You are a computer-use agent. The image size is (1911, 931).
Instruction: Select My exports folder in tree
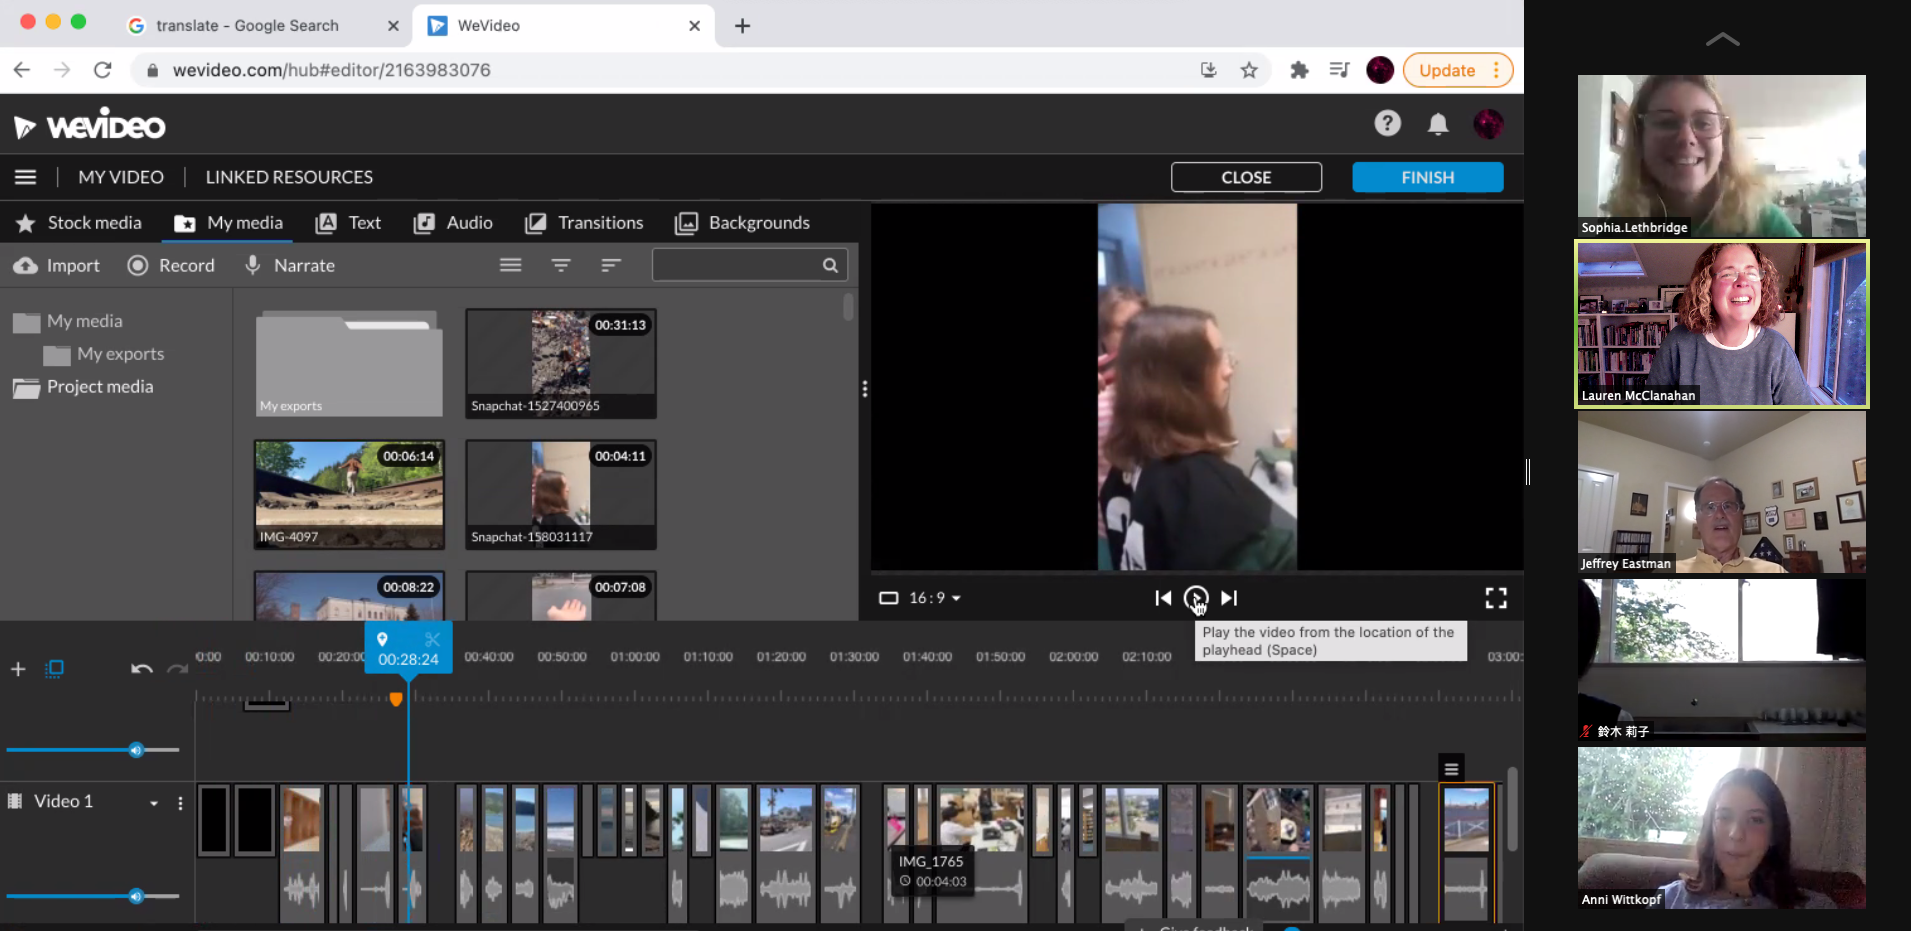[x=104, y=354]
